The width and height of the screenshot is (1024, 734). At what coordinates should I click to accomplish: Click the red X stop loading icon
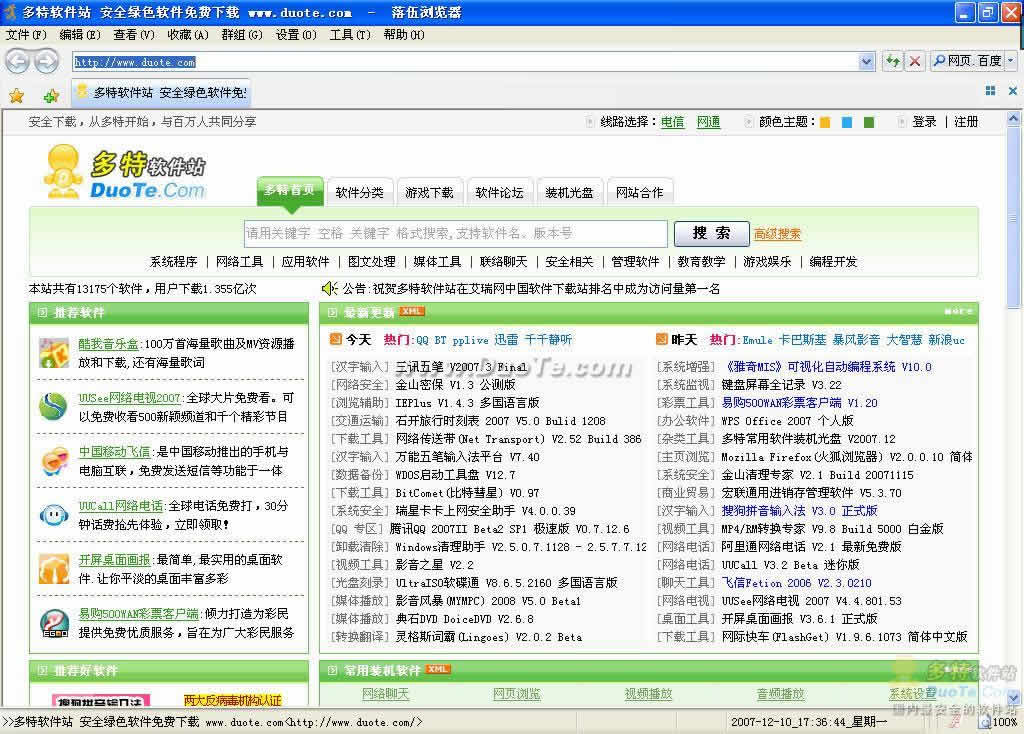pyautogui.click(x=914, y=61)
